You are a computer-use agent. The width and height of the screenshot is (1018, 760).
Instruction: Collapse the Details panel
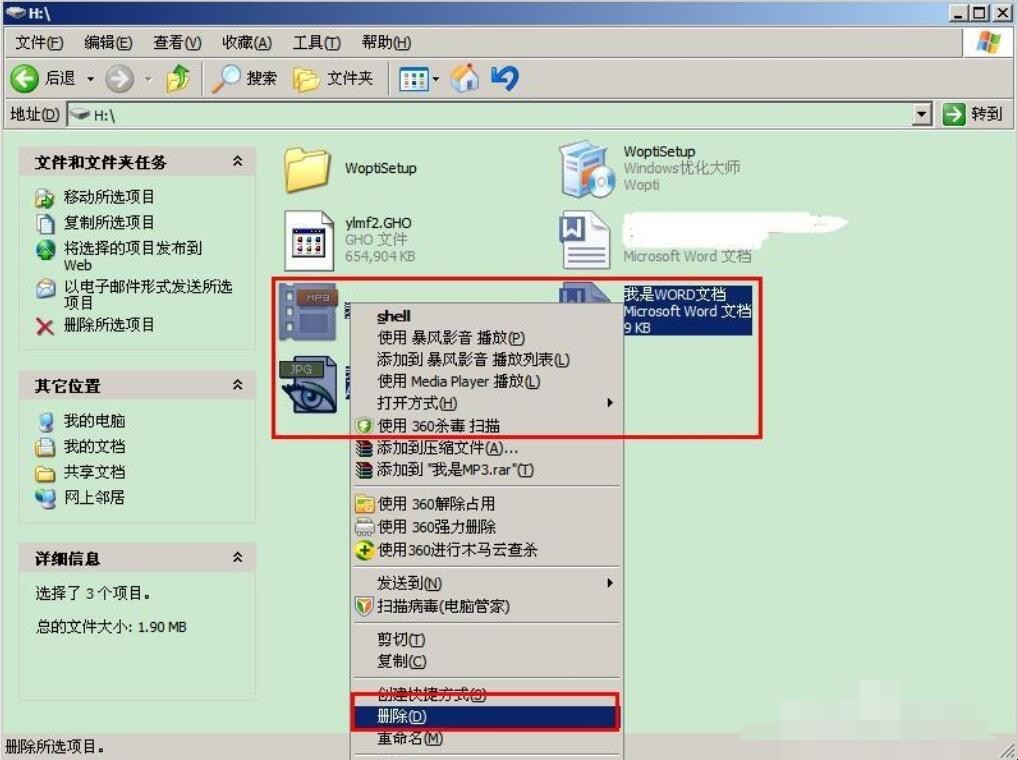coord(237,558)
